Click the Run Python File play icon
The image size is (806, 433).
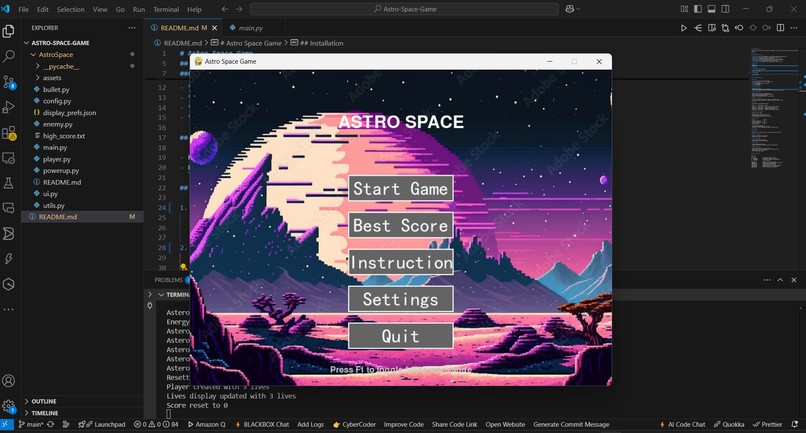[x=683, y=28]
